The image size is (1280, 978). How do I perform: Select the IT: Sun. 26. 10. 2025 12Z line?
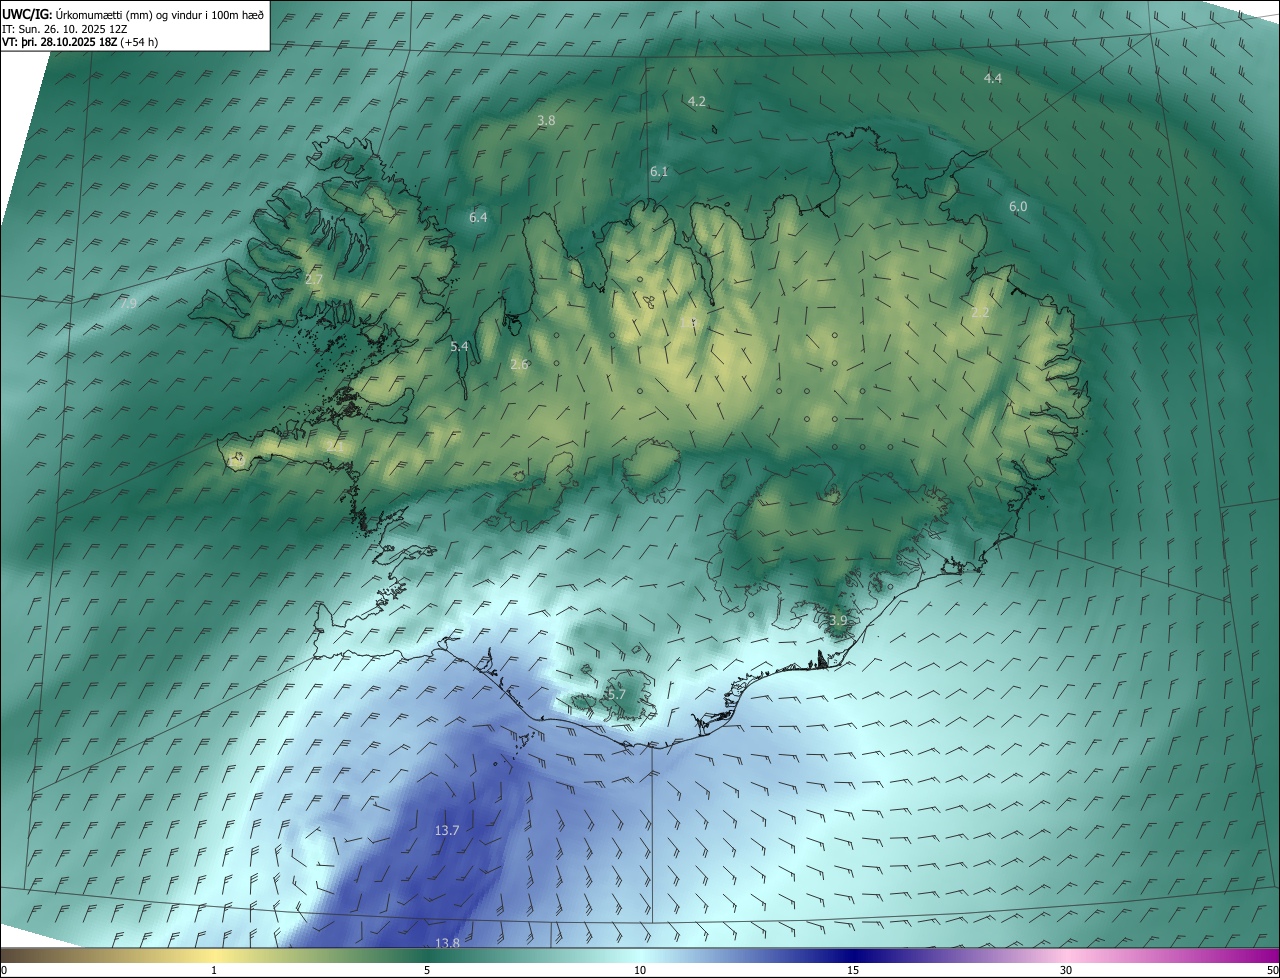pos(66,29)
